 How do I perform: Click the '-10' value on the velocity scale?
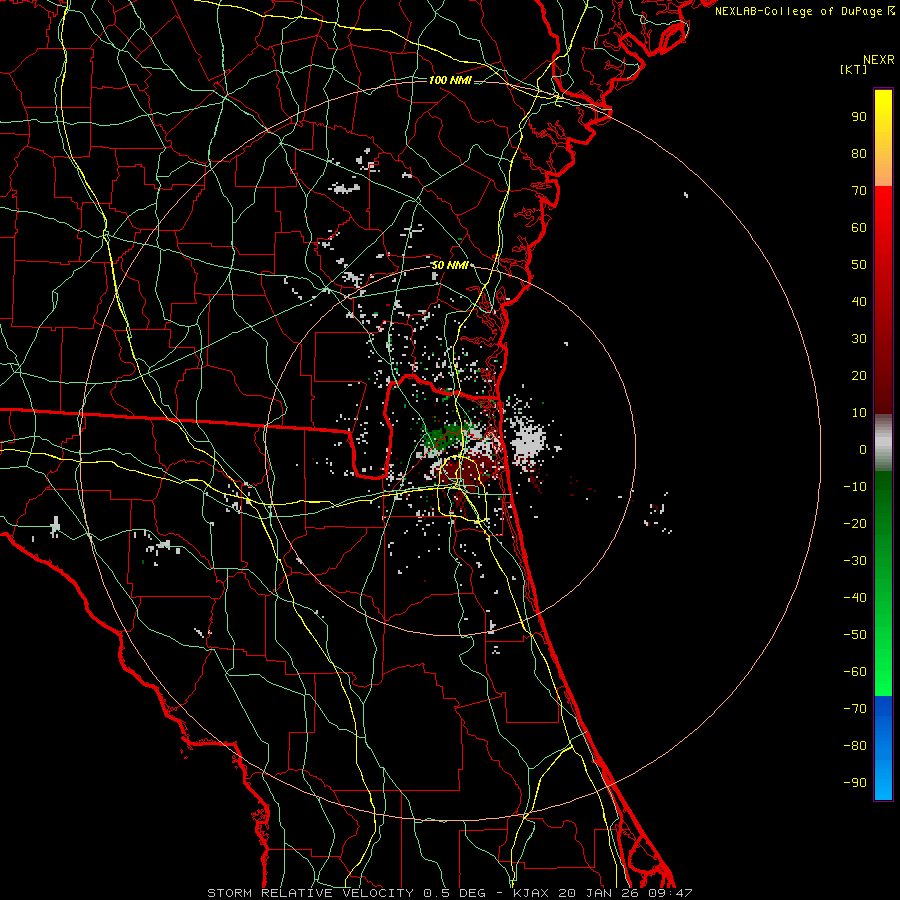(855, 487)
